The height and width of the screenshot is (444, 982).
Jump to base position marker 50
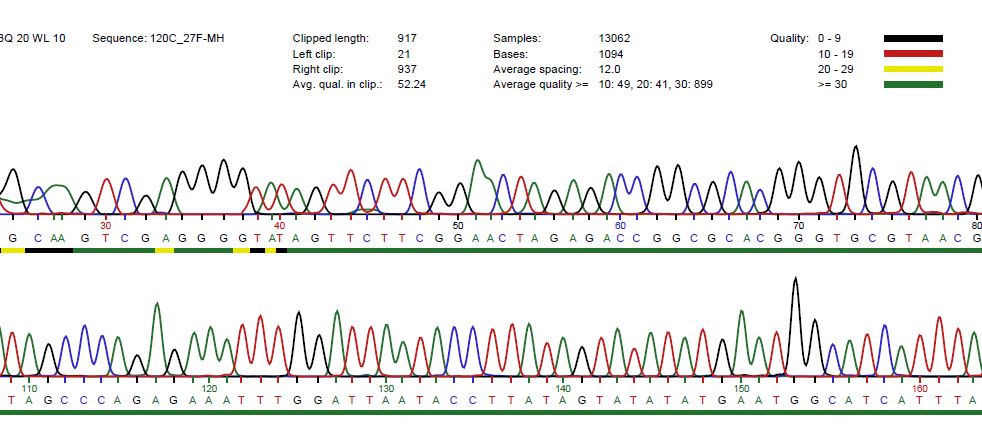click(x=457, y=225)
